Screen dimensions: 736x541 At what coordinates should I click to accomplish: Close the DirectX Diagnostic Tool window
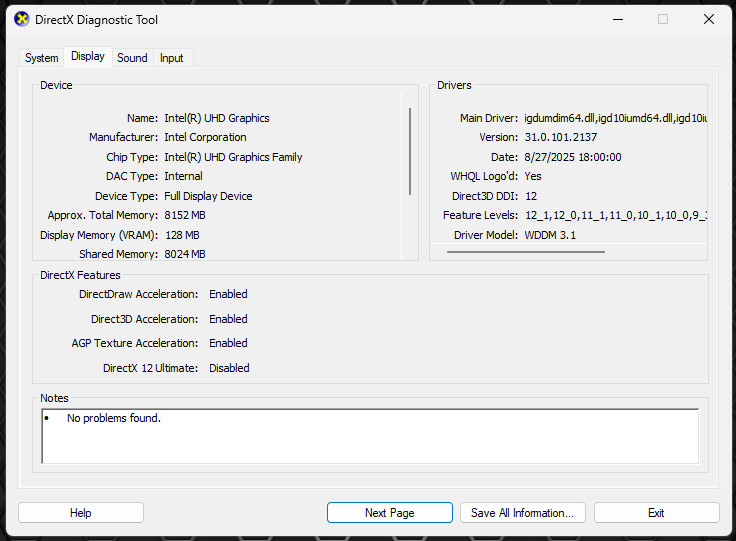coord(709,19)
